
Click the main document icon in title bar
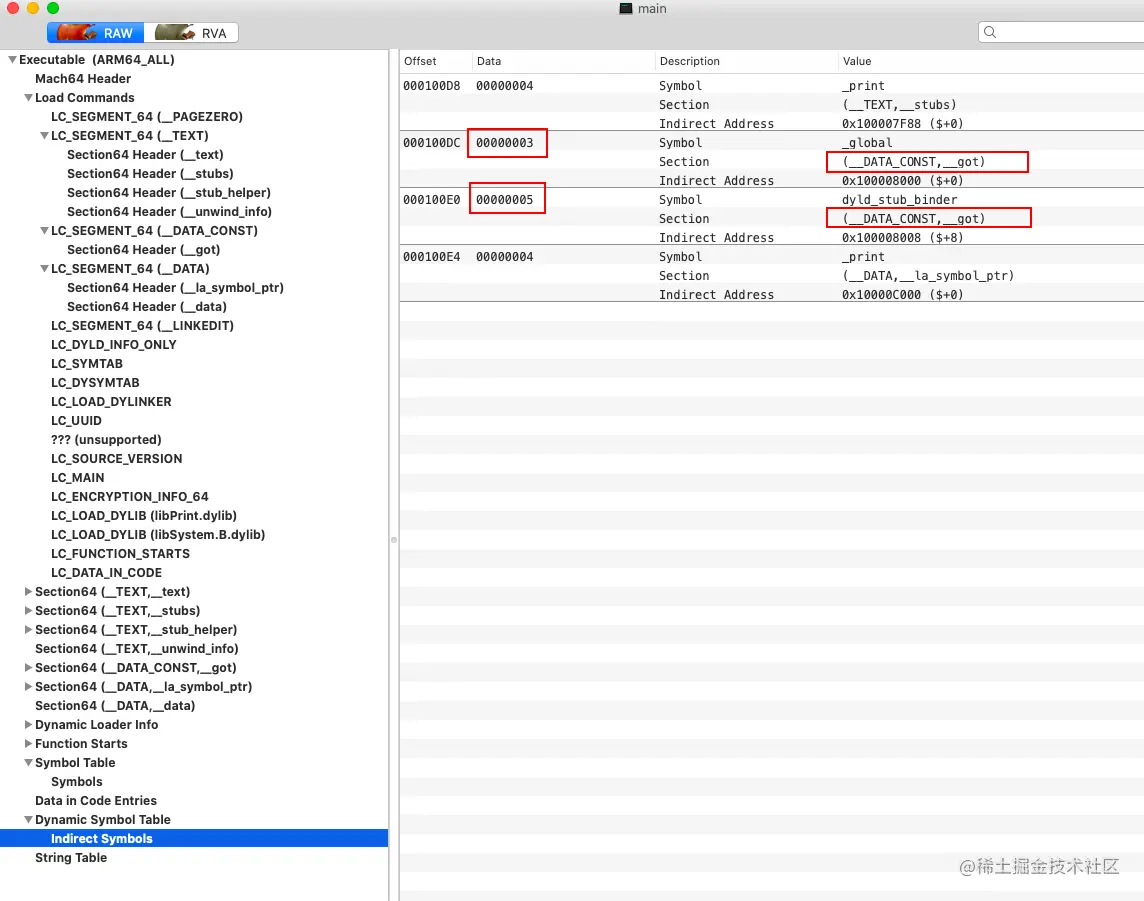tap(625, 9)
